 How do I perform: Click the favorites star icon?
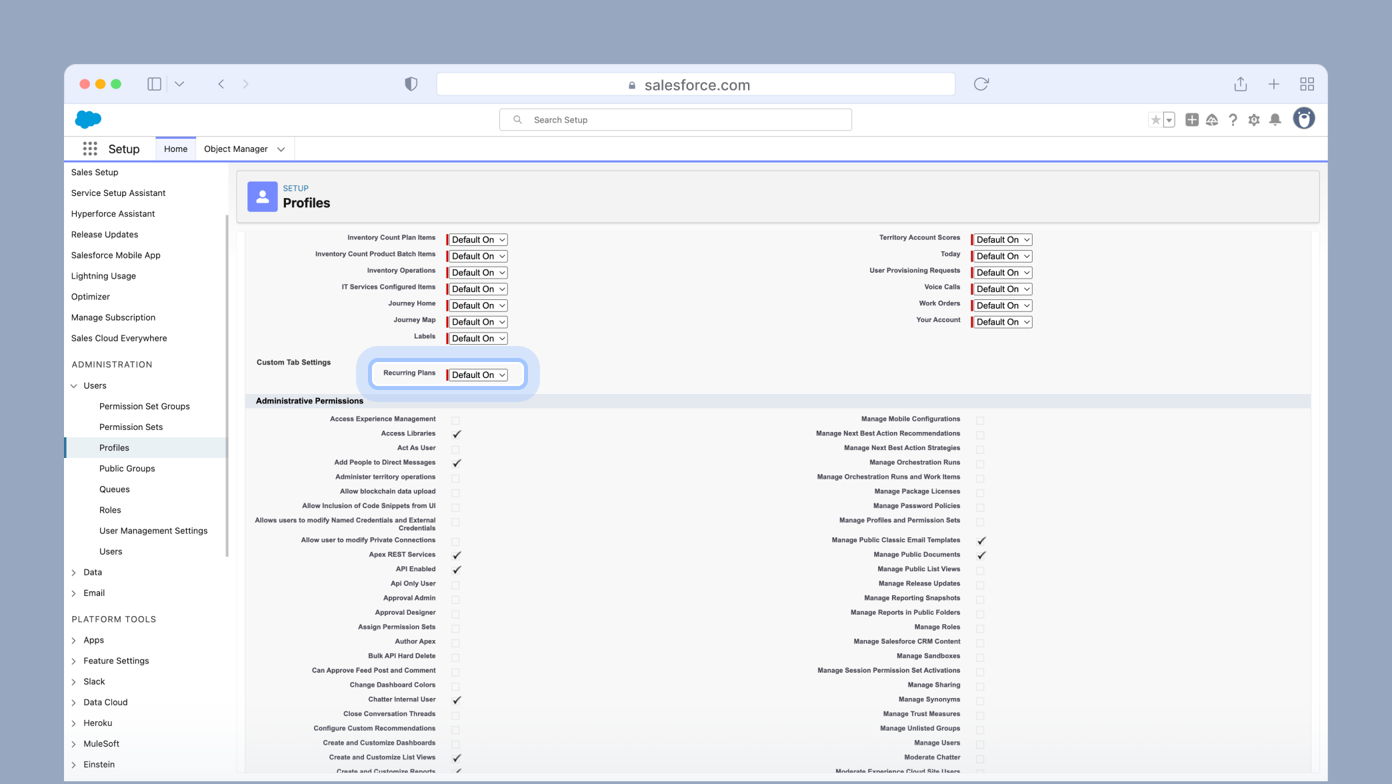tap(1156, 119)
